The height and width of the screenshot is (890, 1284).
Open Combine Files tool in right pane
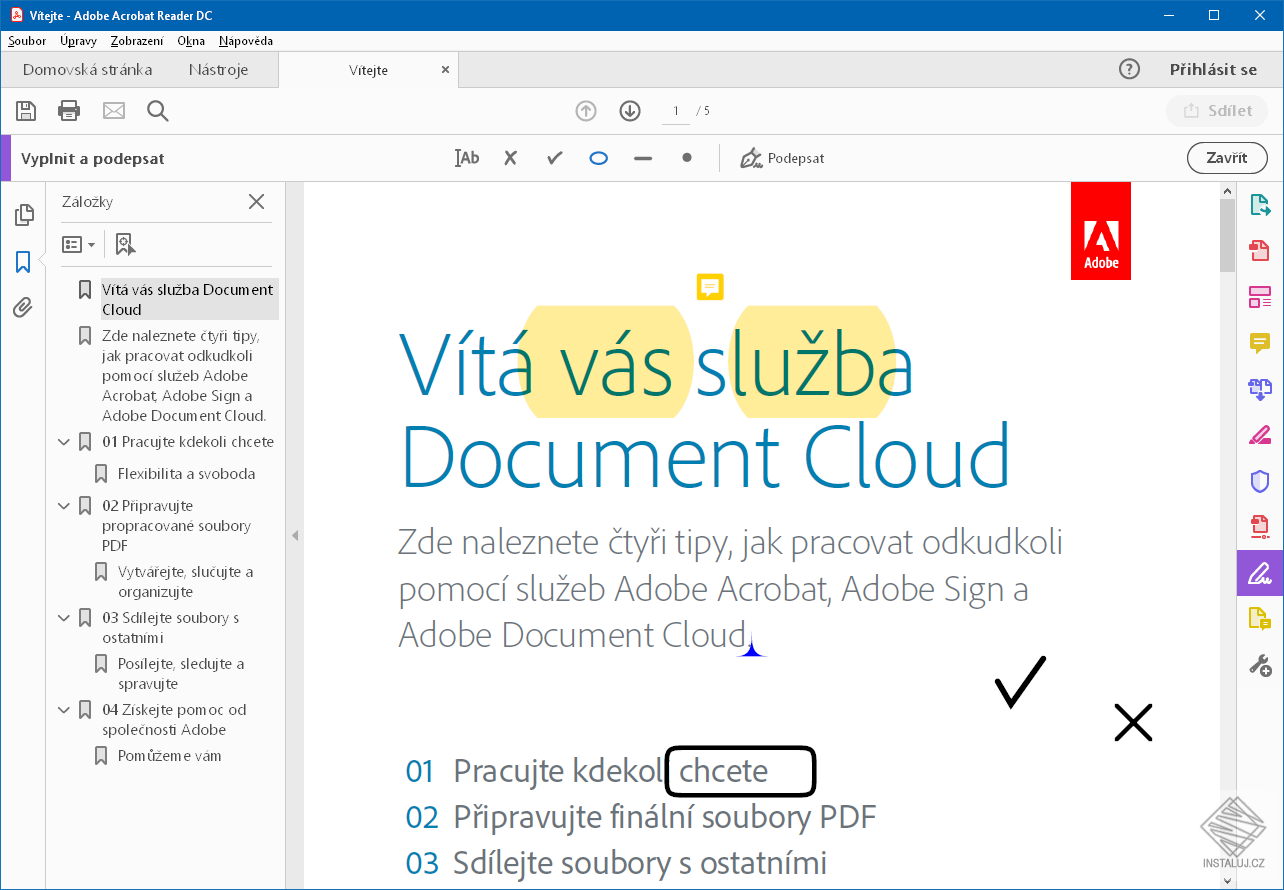(x=1260, y=389)
